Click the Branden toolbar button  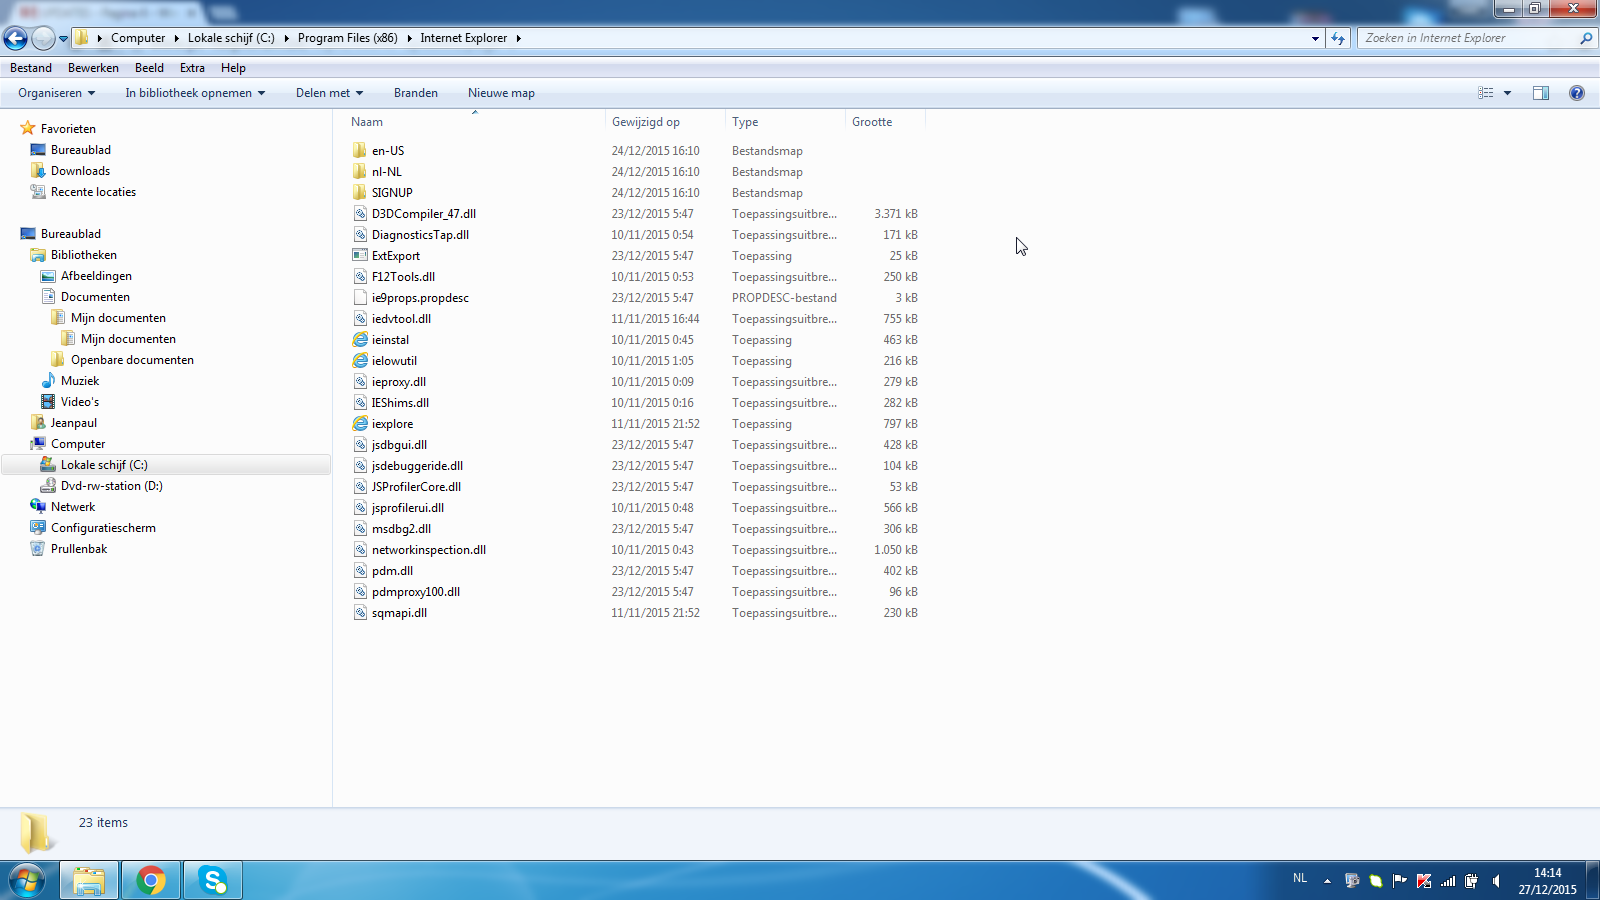[x=416, y=93]
